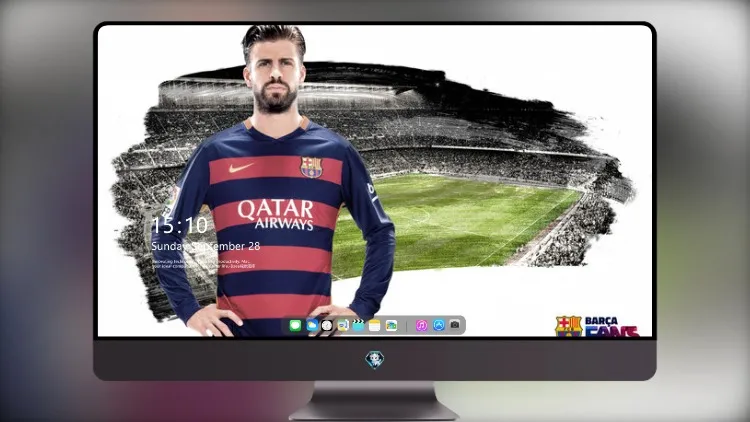750x422 pixels.
Task: Open the yellow Notes app in dock
Action: [x=375, y=326]
